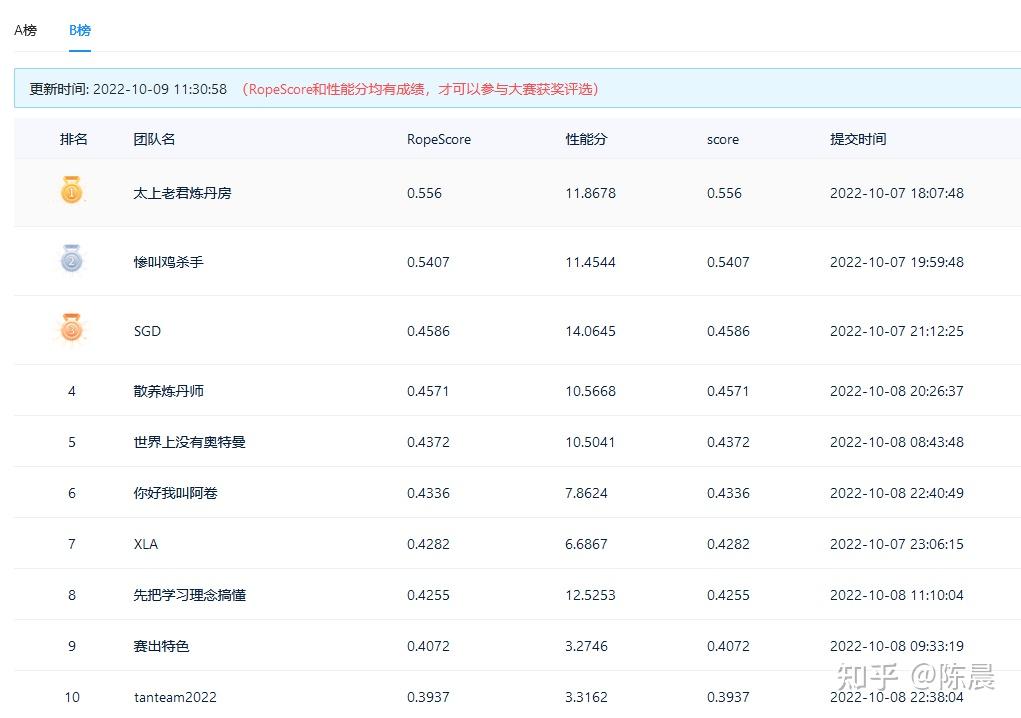Viewport: 1021px width, 718px height.
Task: Click submission time 2022-10-07 19:59:48
Action: (897, 262)
